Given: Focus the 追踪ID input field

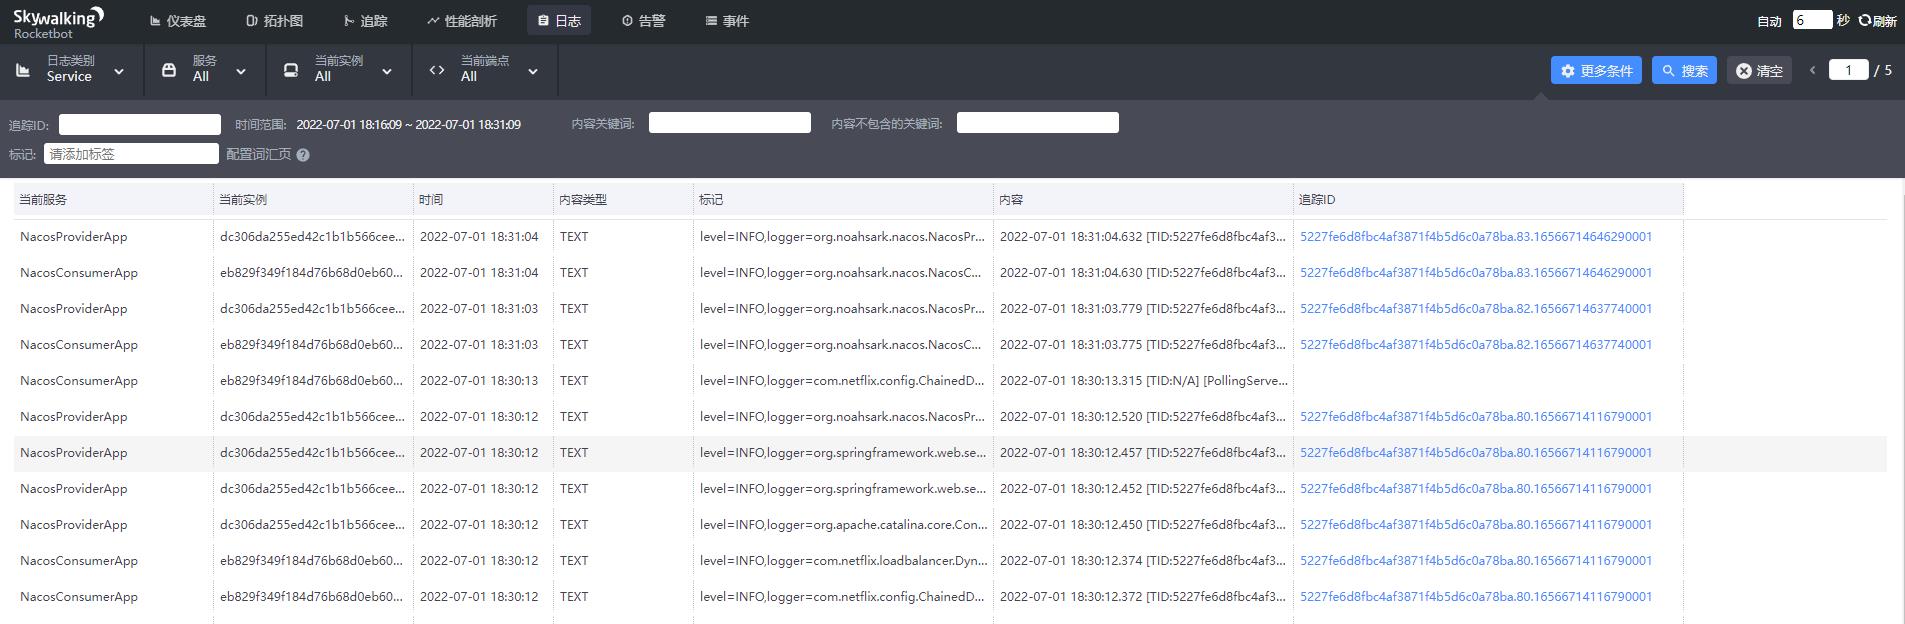Looking at the screenshot, I should [x=140, y=124].
